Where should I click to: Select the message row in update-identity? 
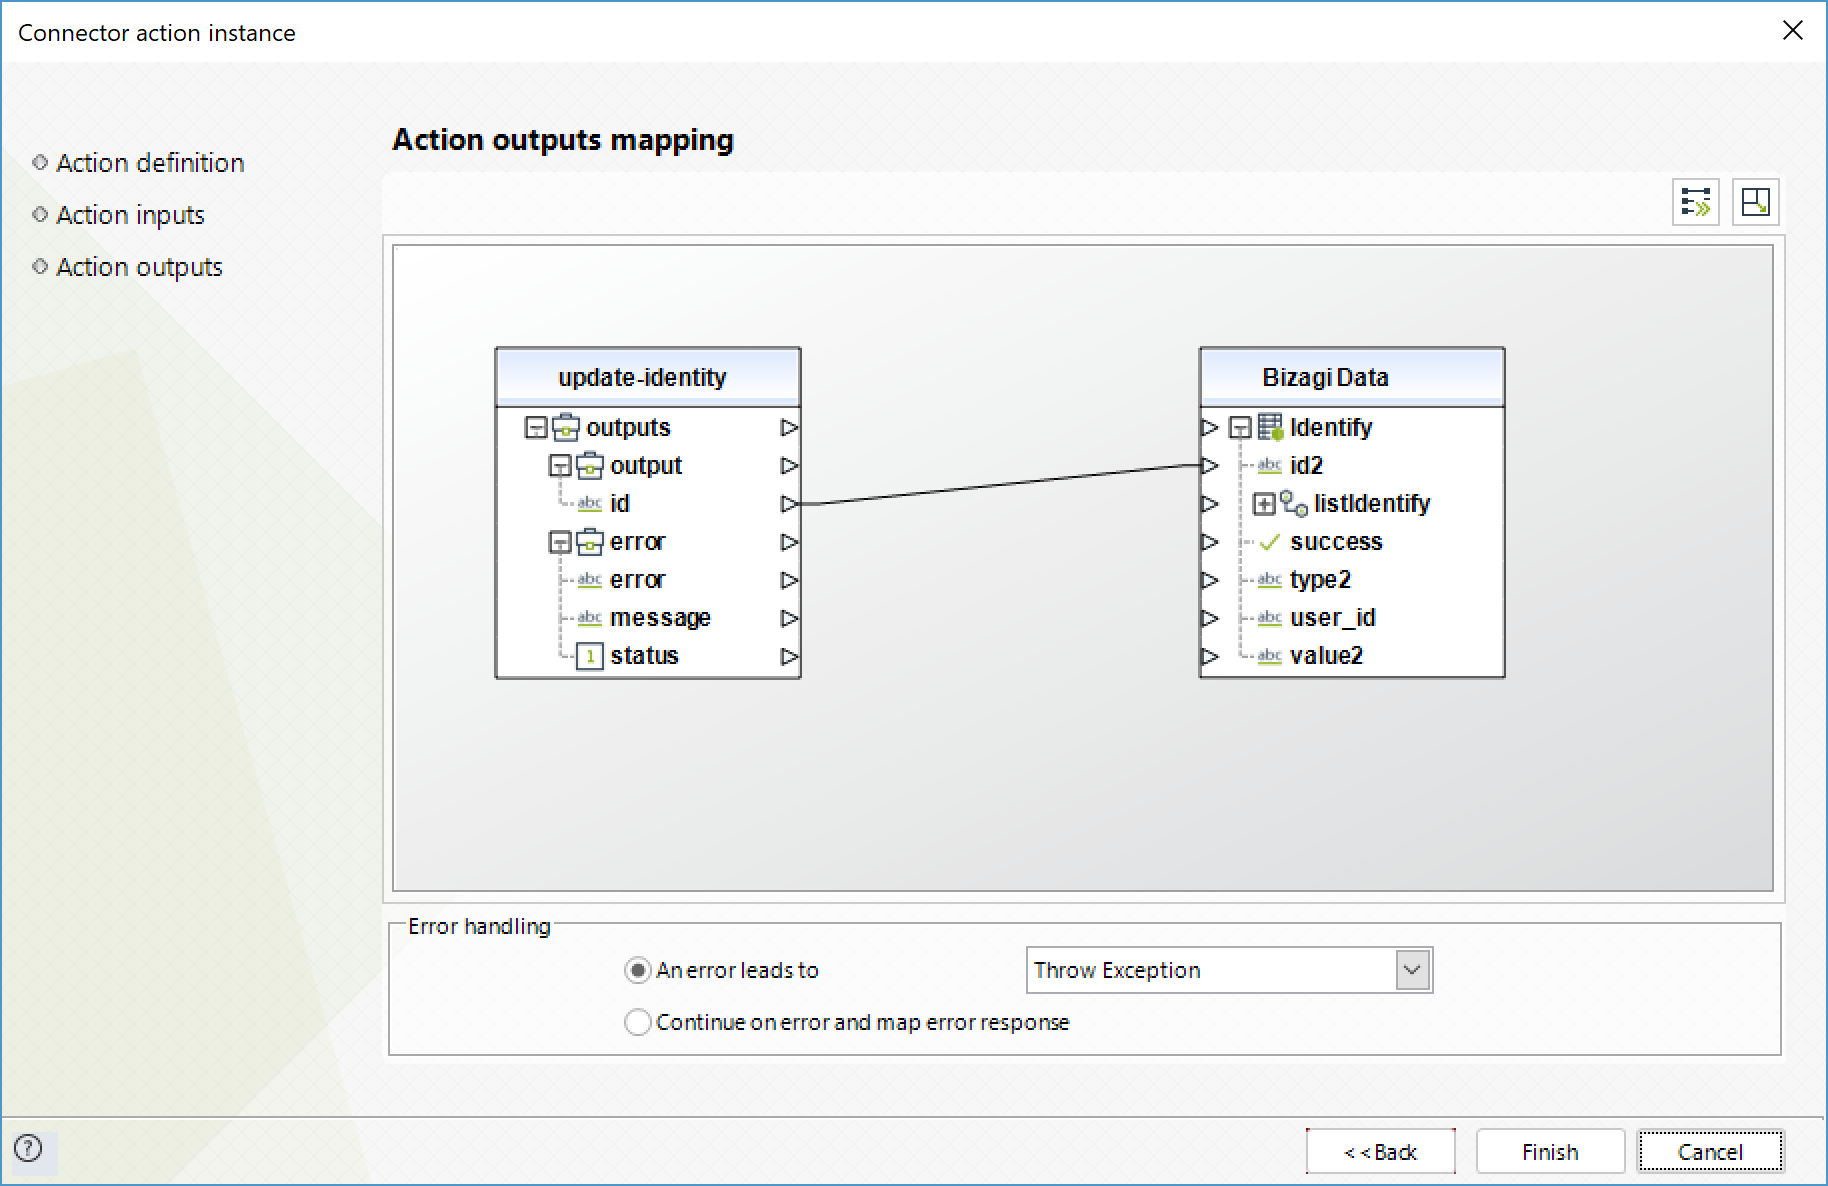coord(648,618)
